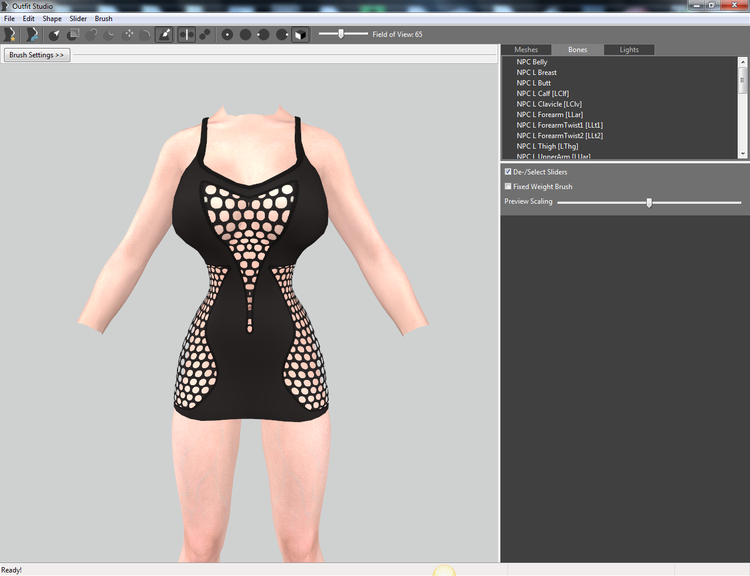
Task: Open the File menu
Action: click(x=9, y=19)
